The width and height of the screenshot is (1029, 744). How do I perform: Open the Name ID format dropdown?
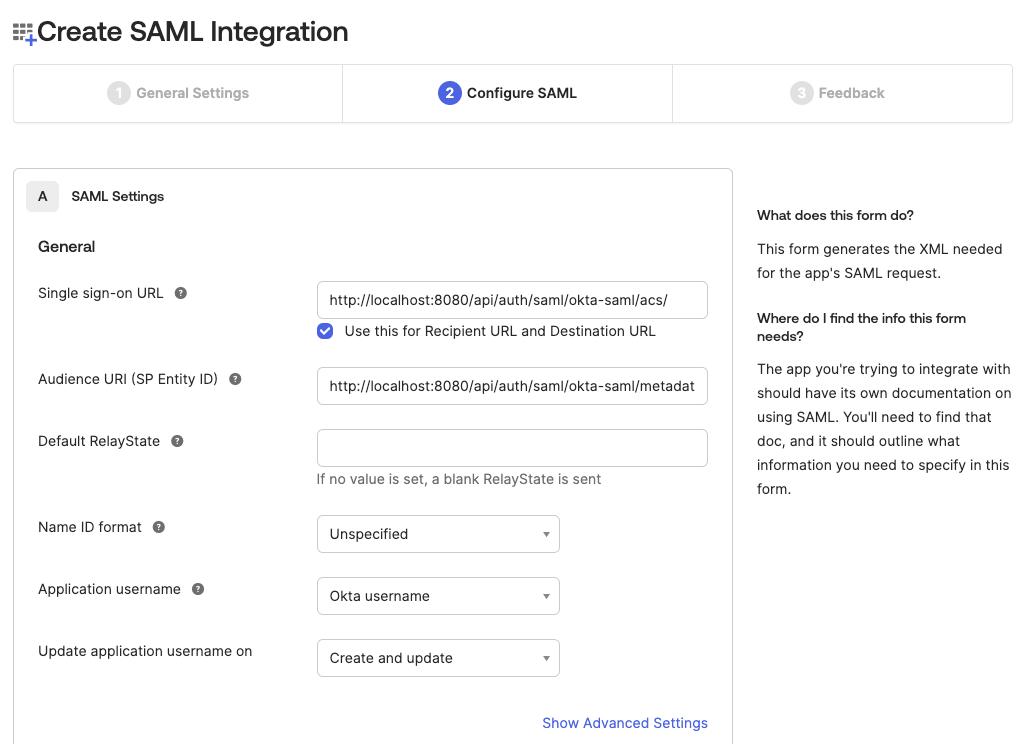[438, 534]
